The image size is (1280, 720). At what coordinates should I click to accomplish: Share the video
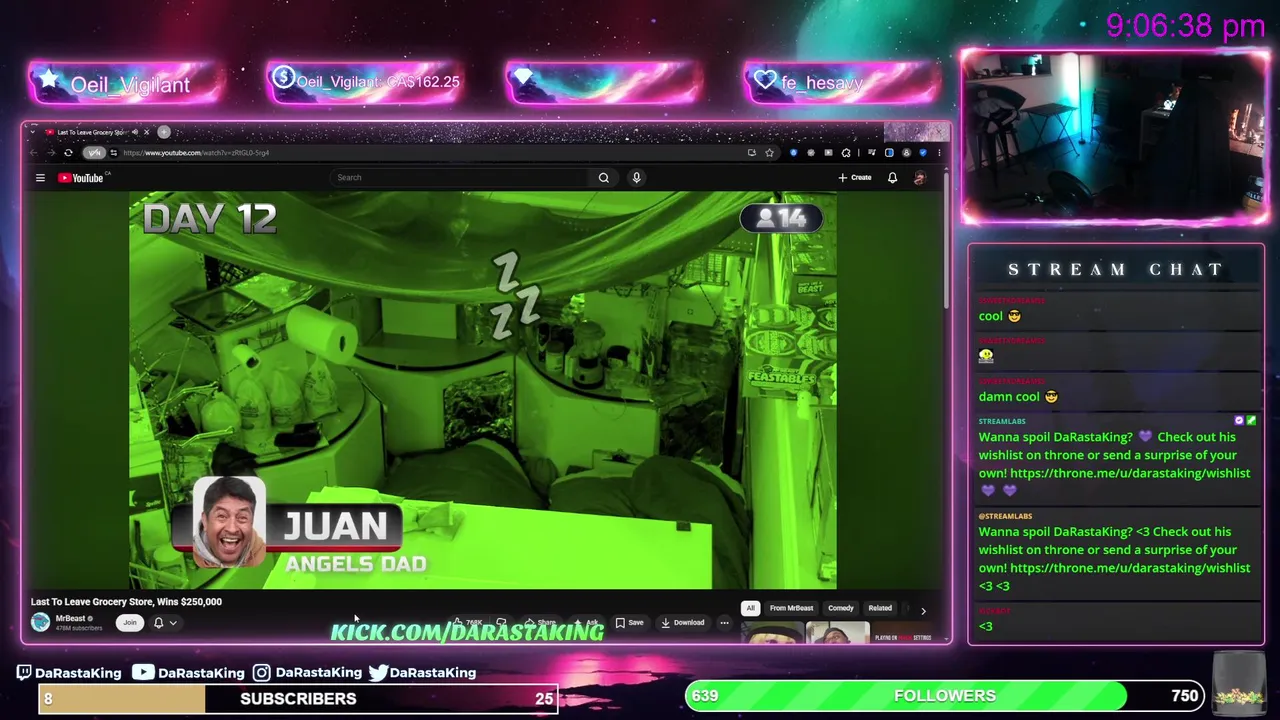540,622
